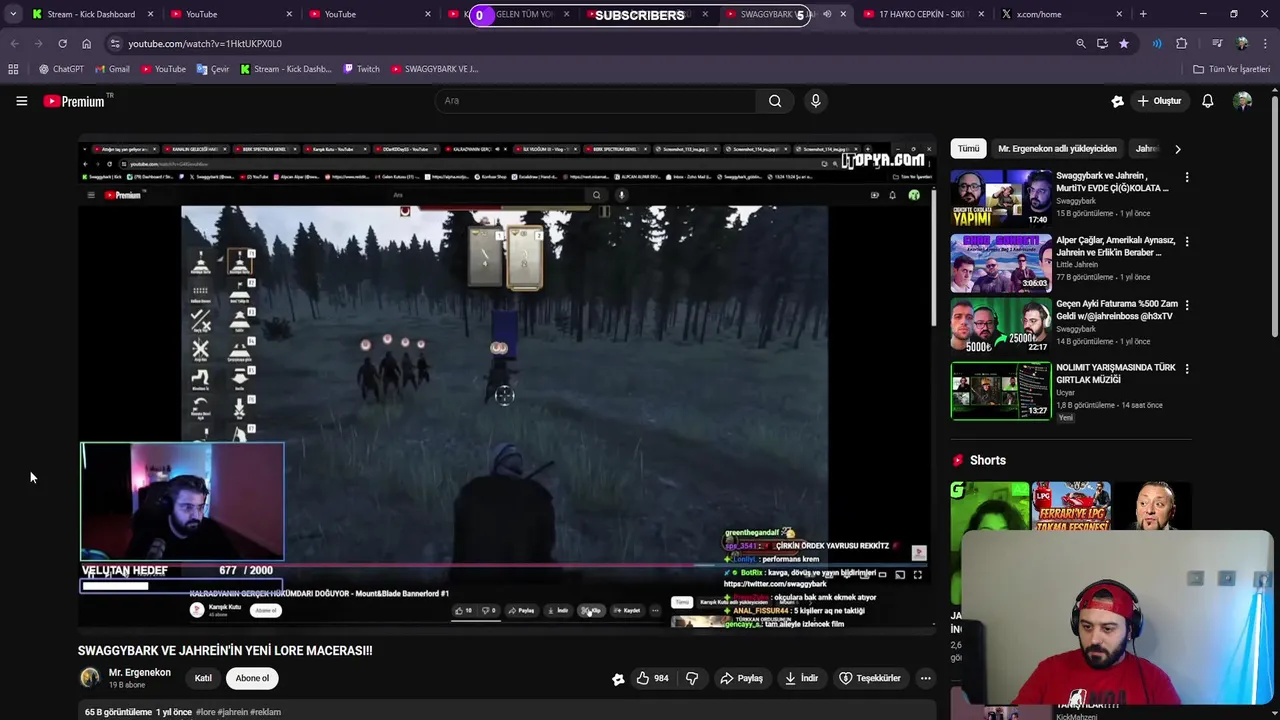1280x720 pixels.
Task: Open the Çevir translate bookmark
Action: pyautogui.click(x=213, y=69)
